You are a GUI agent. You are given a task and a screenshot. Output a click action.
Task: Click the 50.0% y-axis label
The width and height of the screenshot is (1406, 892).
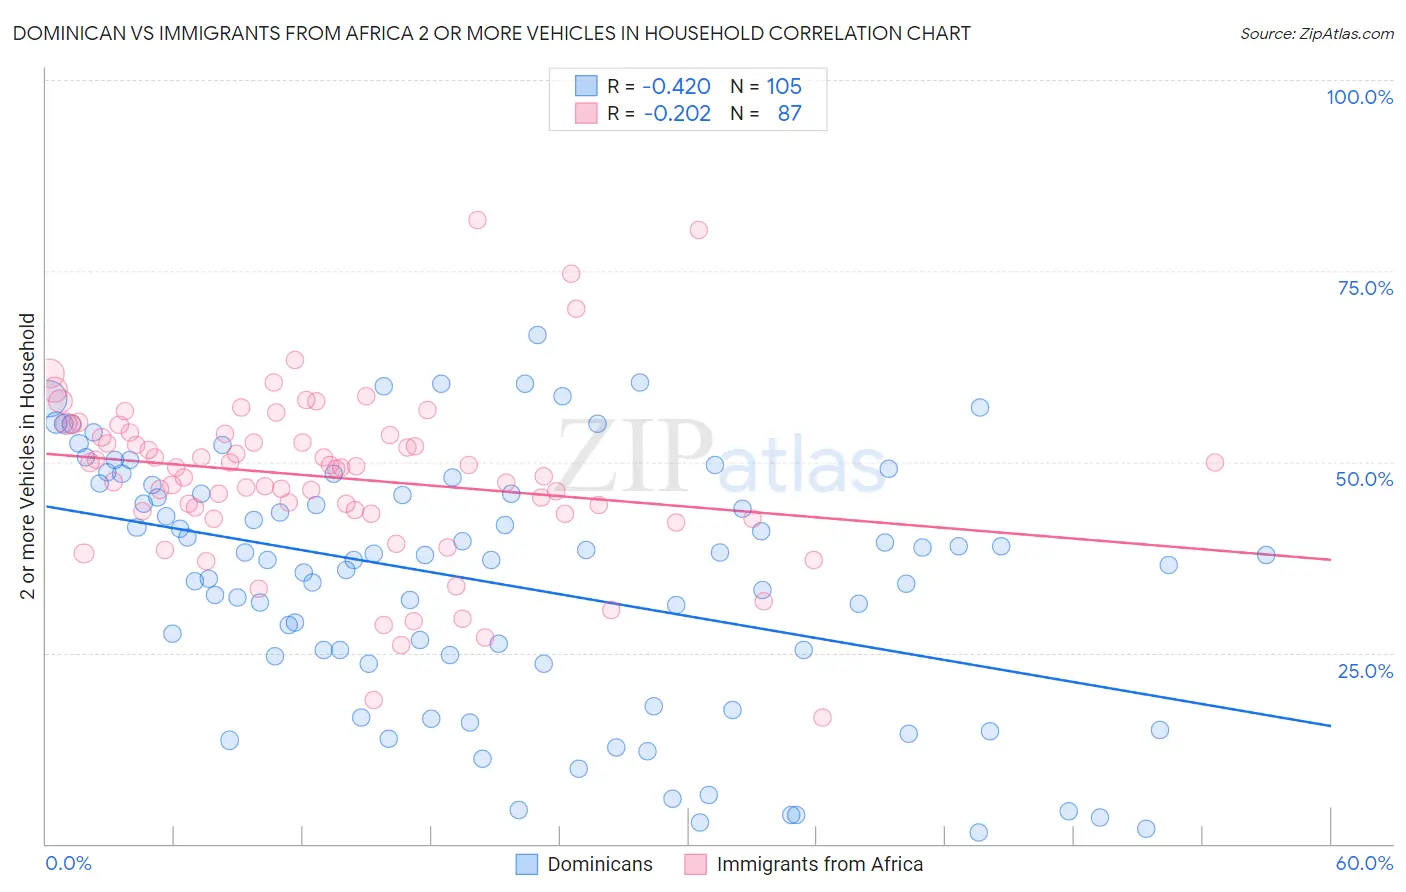pyautogui.click(x=1365, y=479)
